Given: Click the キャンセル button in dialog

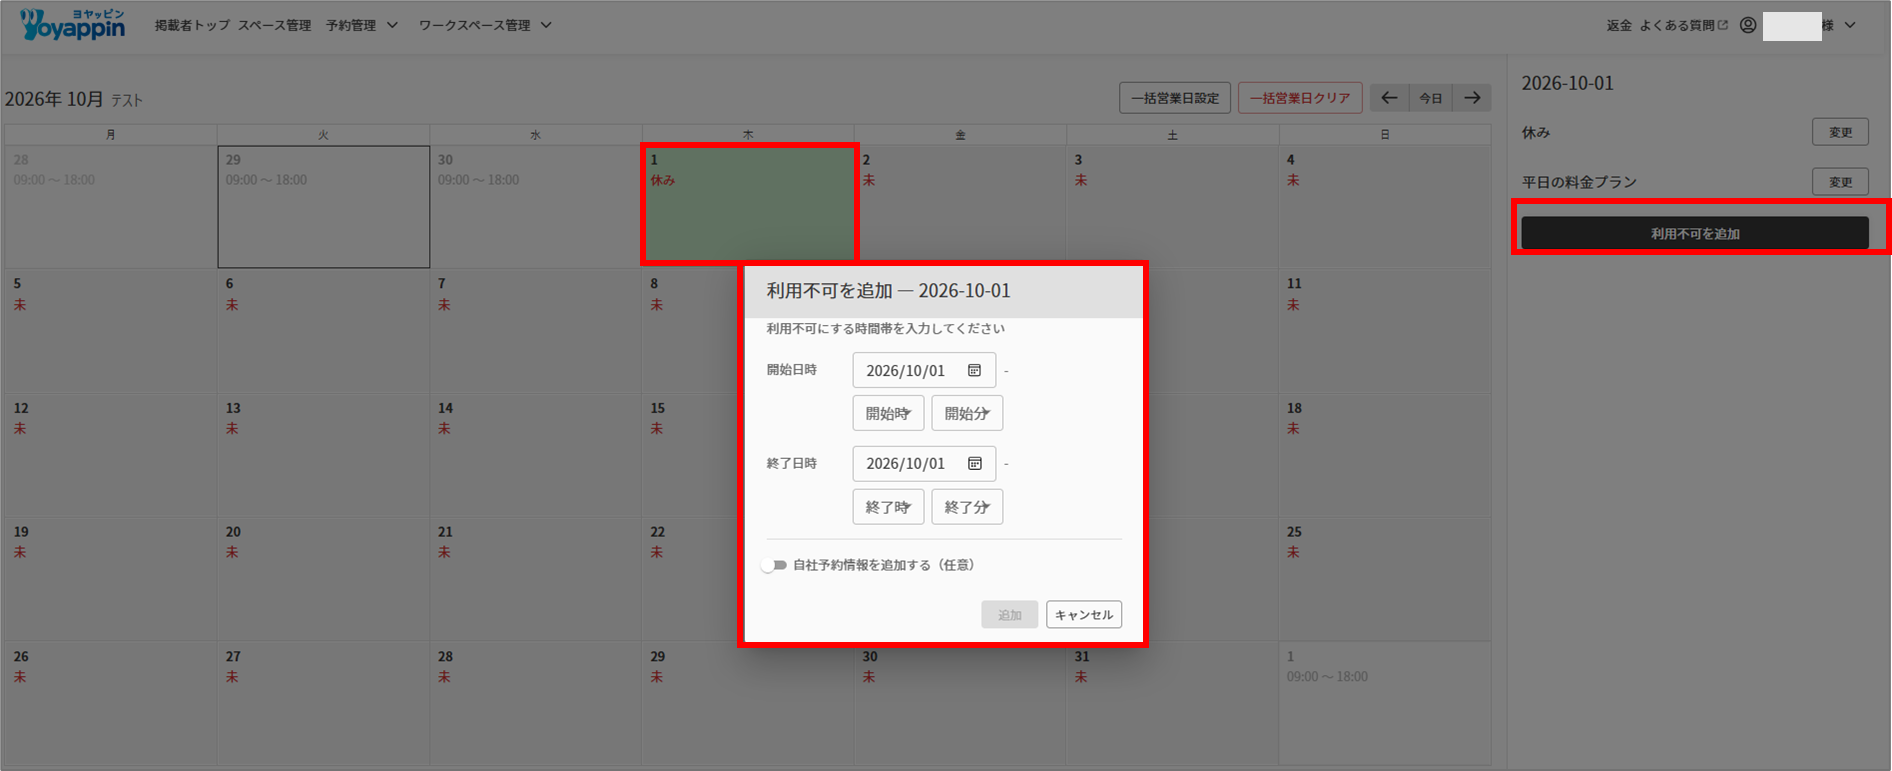Looking at the screenshot, I should (x=1084, y=614).
